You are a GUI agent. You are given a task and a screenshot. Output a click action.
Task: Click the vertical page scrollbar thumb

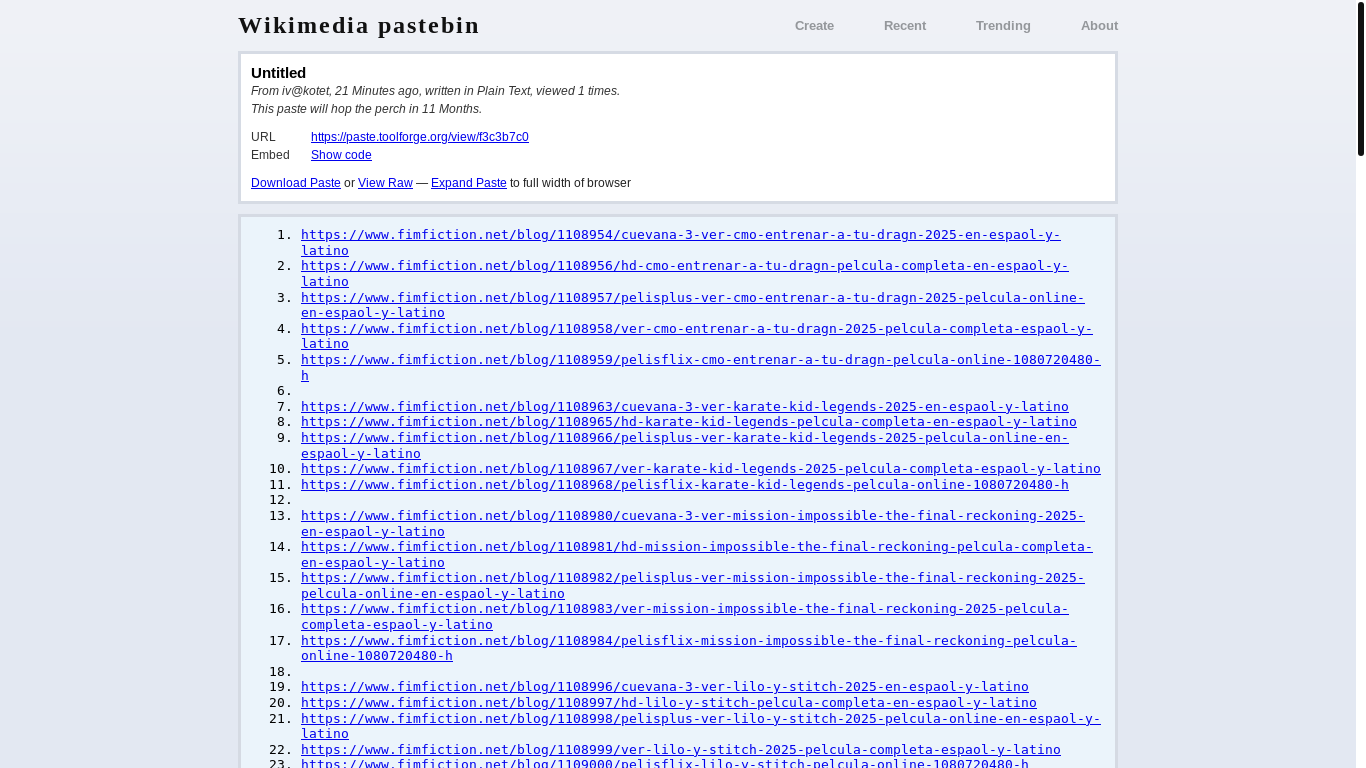1361,80
